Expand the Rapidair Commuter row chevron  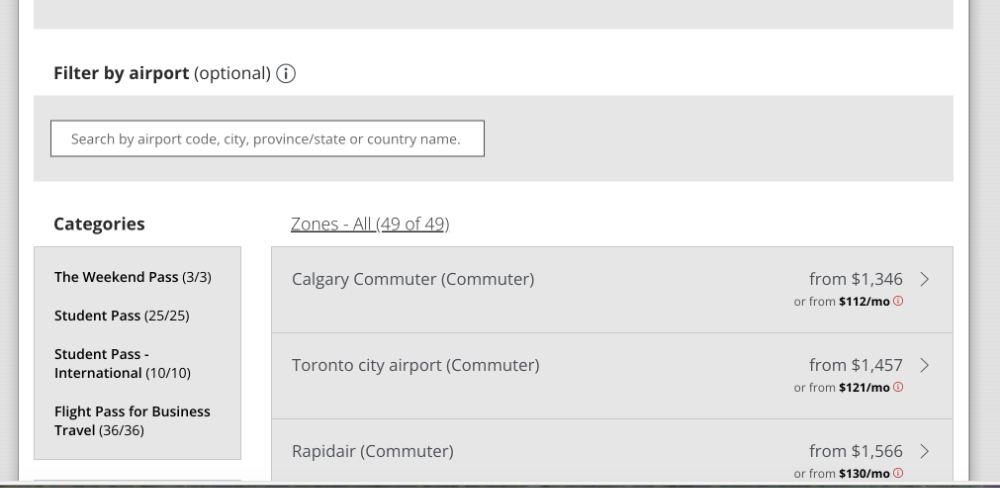click(x=924, y=451)
